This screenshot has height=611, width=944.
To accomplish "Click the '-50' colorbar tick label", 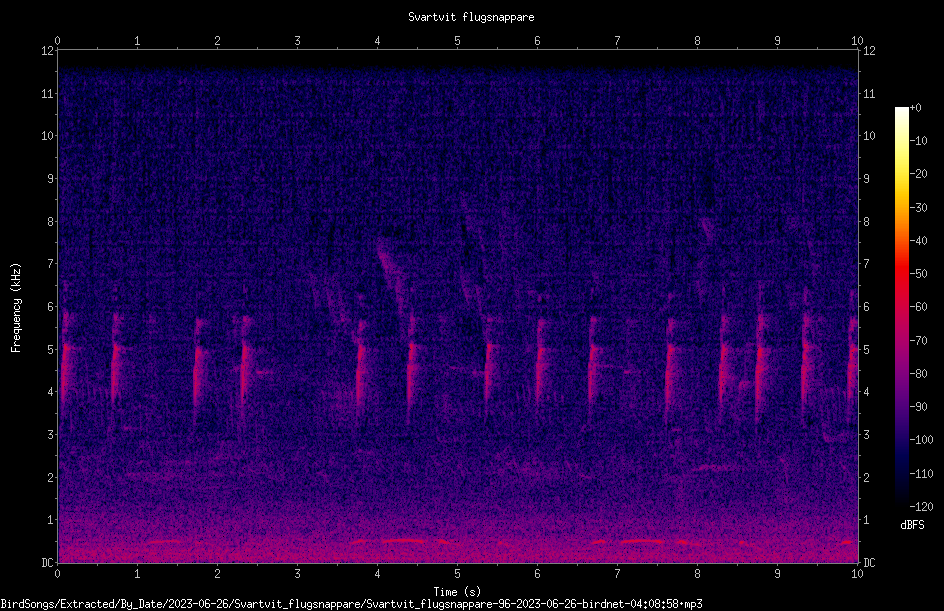I will [x=919, y=274].
